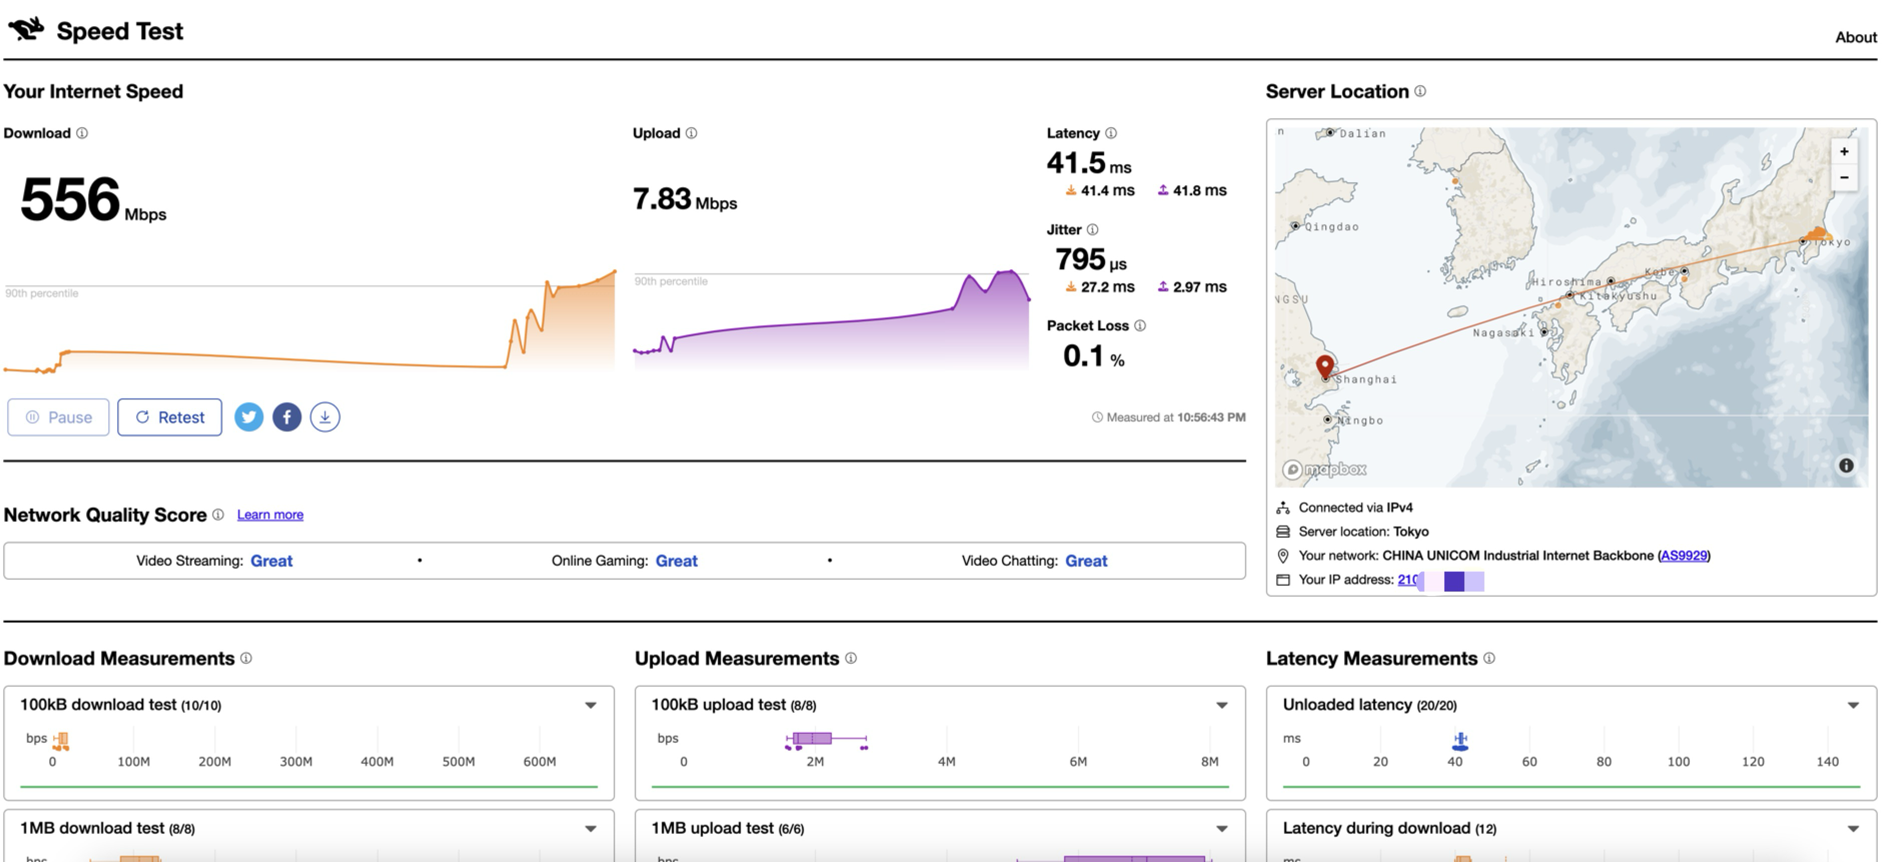Share results via the Twitter icon
This screenshot has width=1889, height=862.
point(249,417)
